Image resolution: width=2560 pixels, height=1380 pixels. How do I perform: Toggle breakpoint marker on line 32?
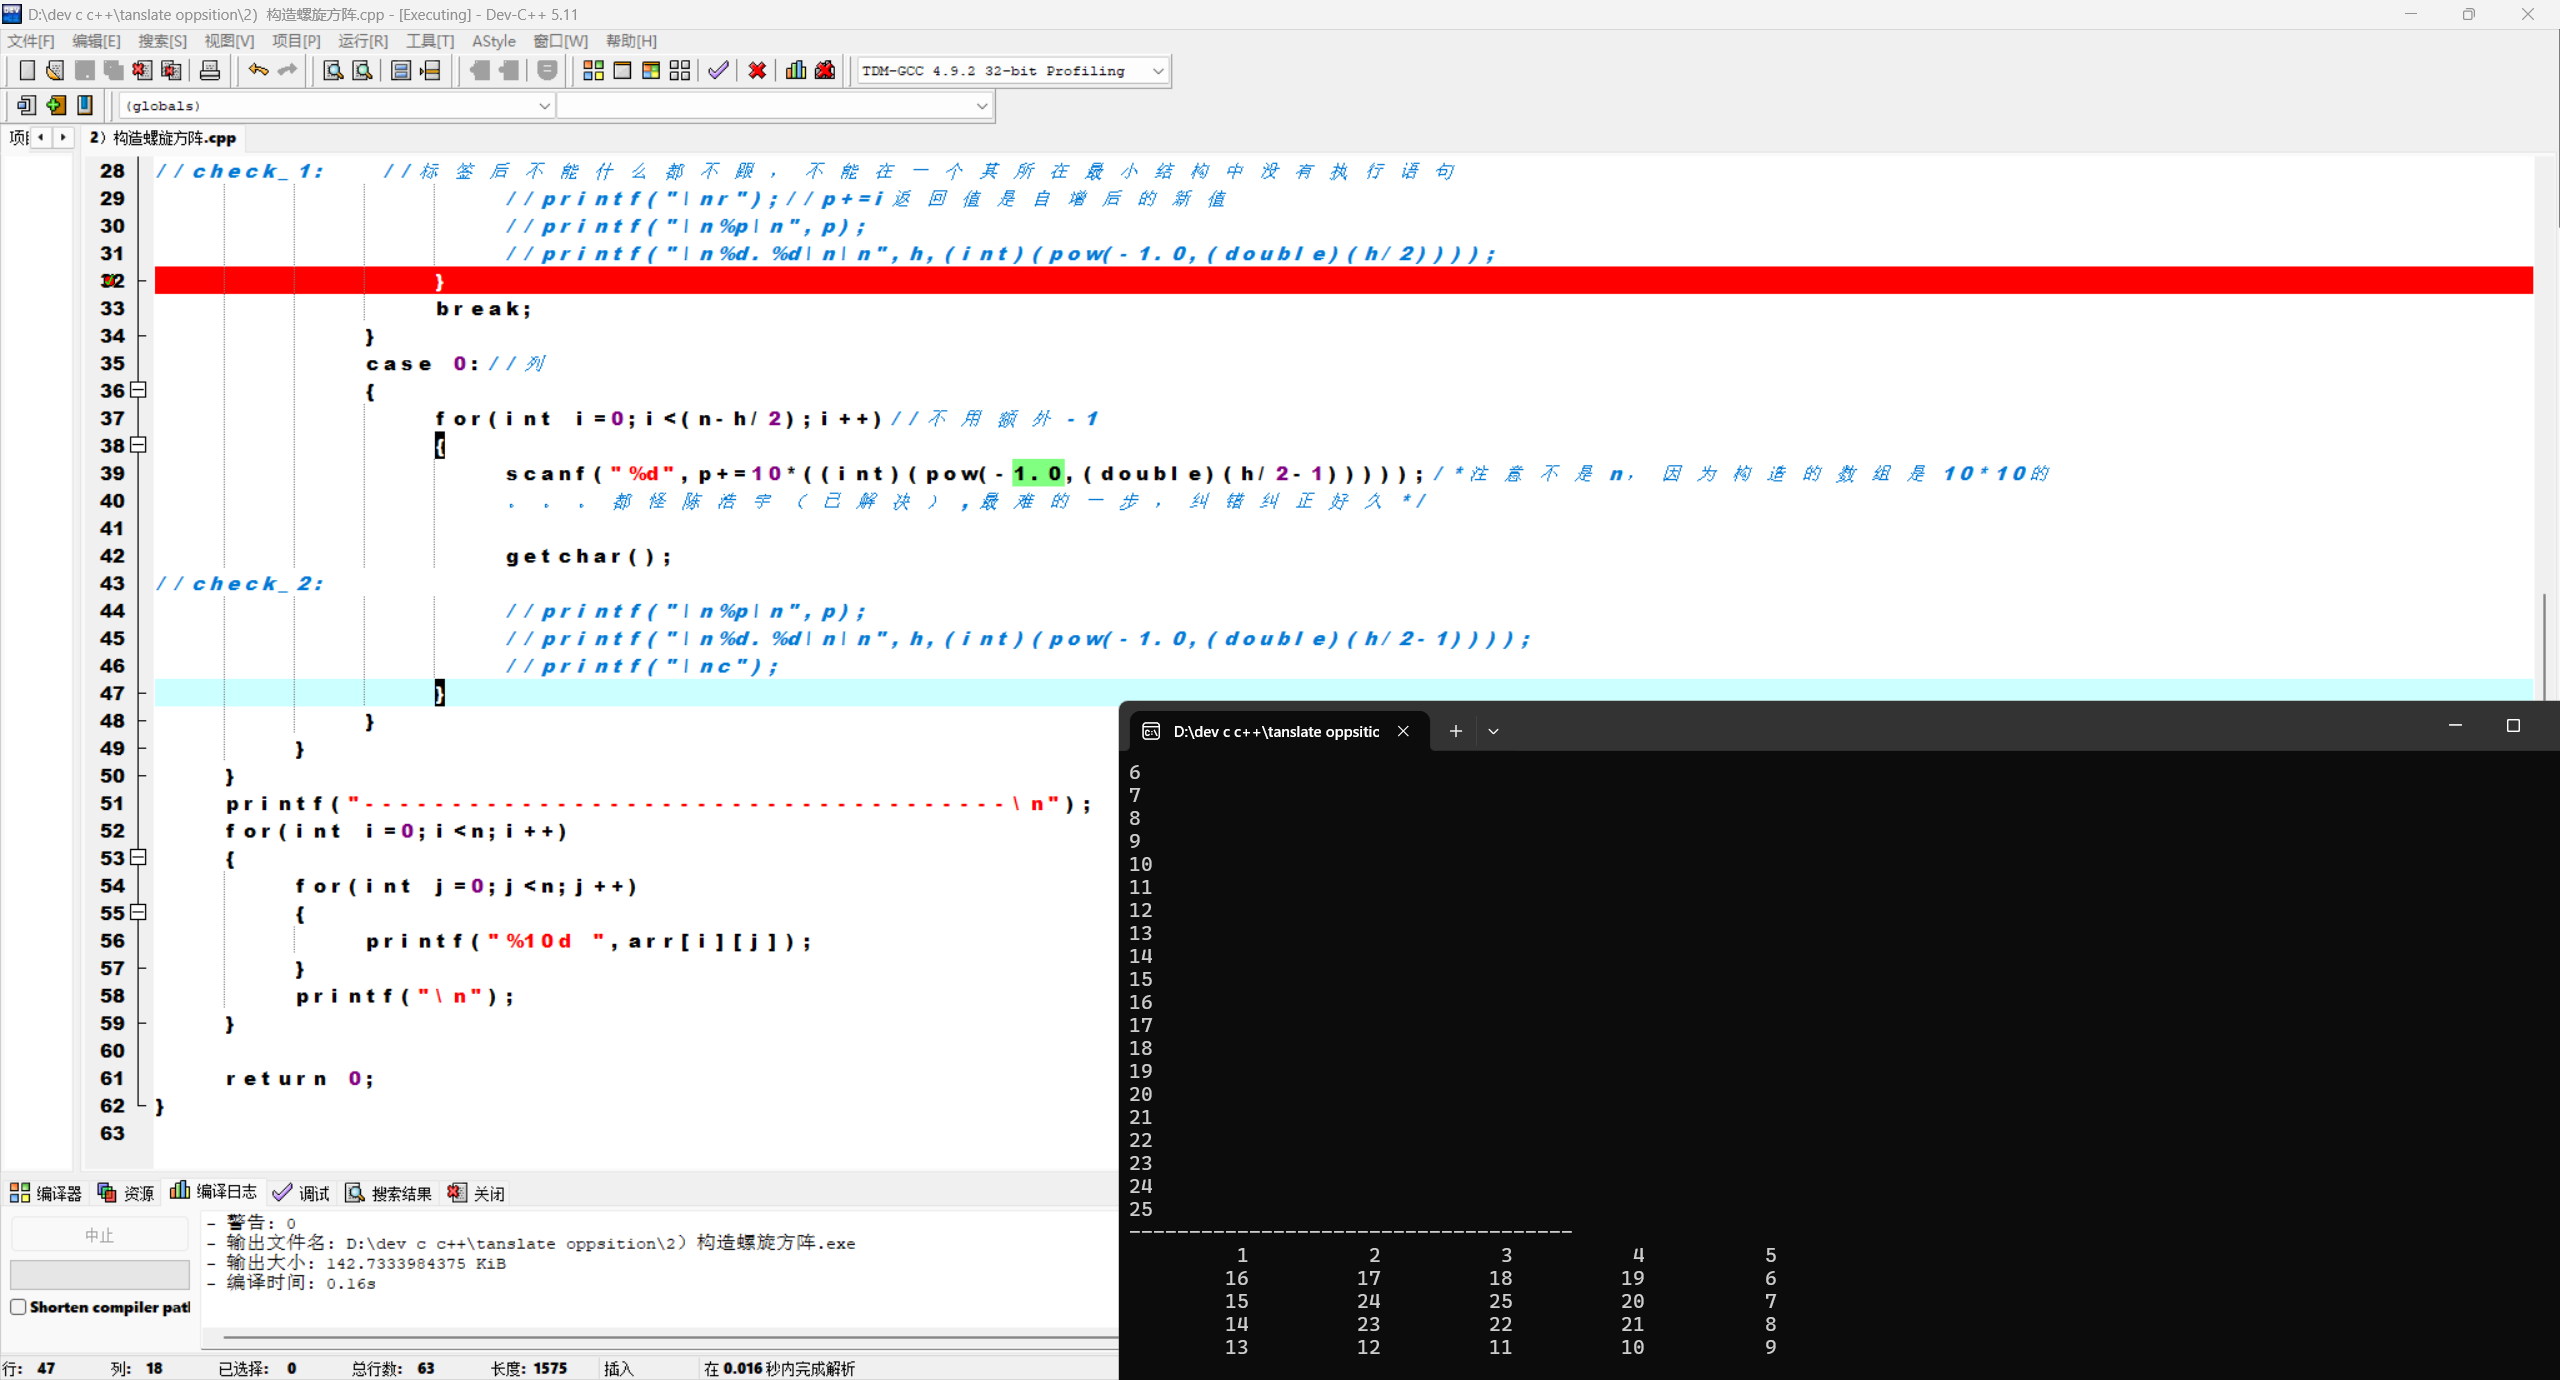coord(111,281)
